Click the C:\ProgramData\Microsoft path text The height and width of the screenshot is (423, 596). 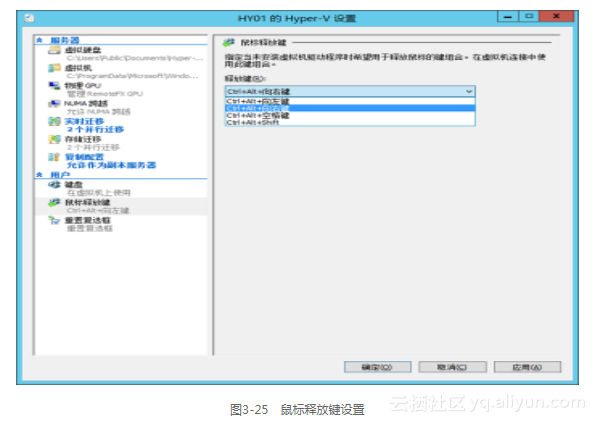tap(132, 76)
